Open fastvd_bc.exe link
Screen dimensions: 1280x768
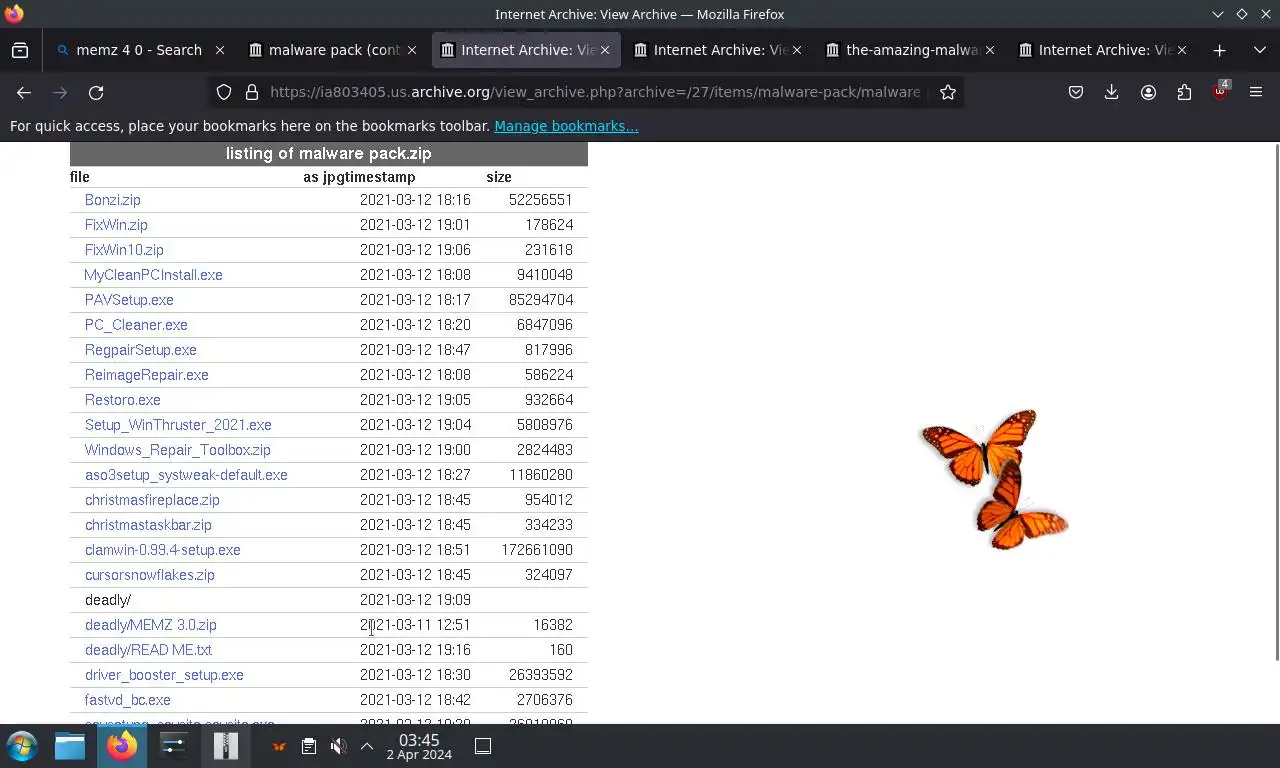128,700
